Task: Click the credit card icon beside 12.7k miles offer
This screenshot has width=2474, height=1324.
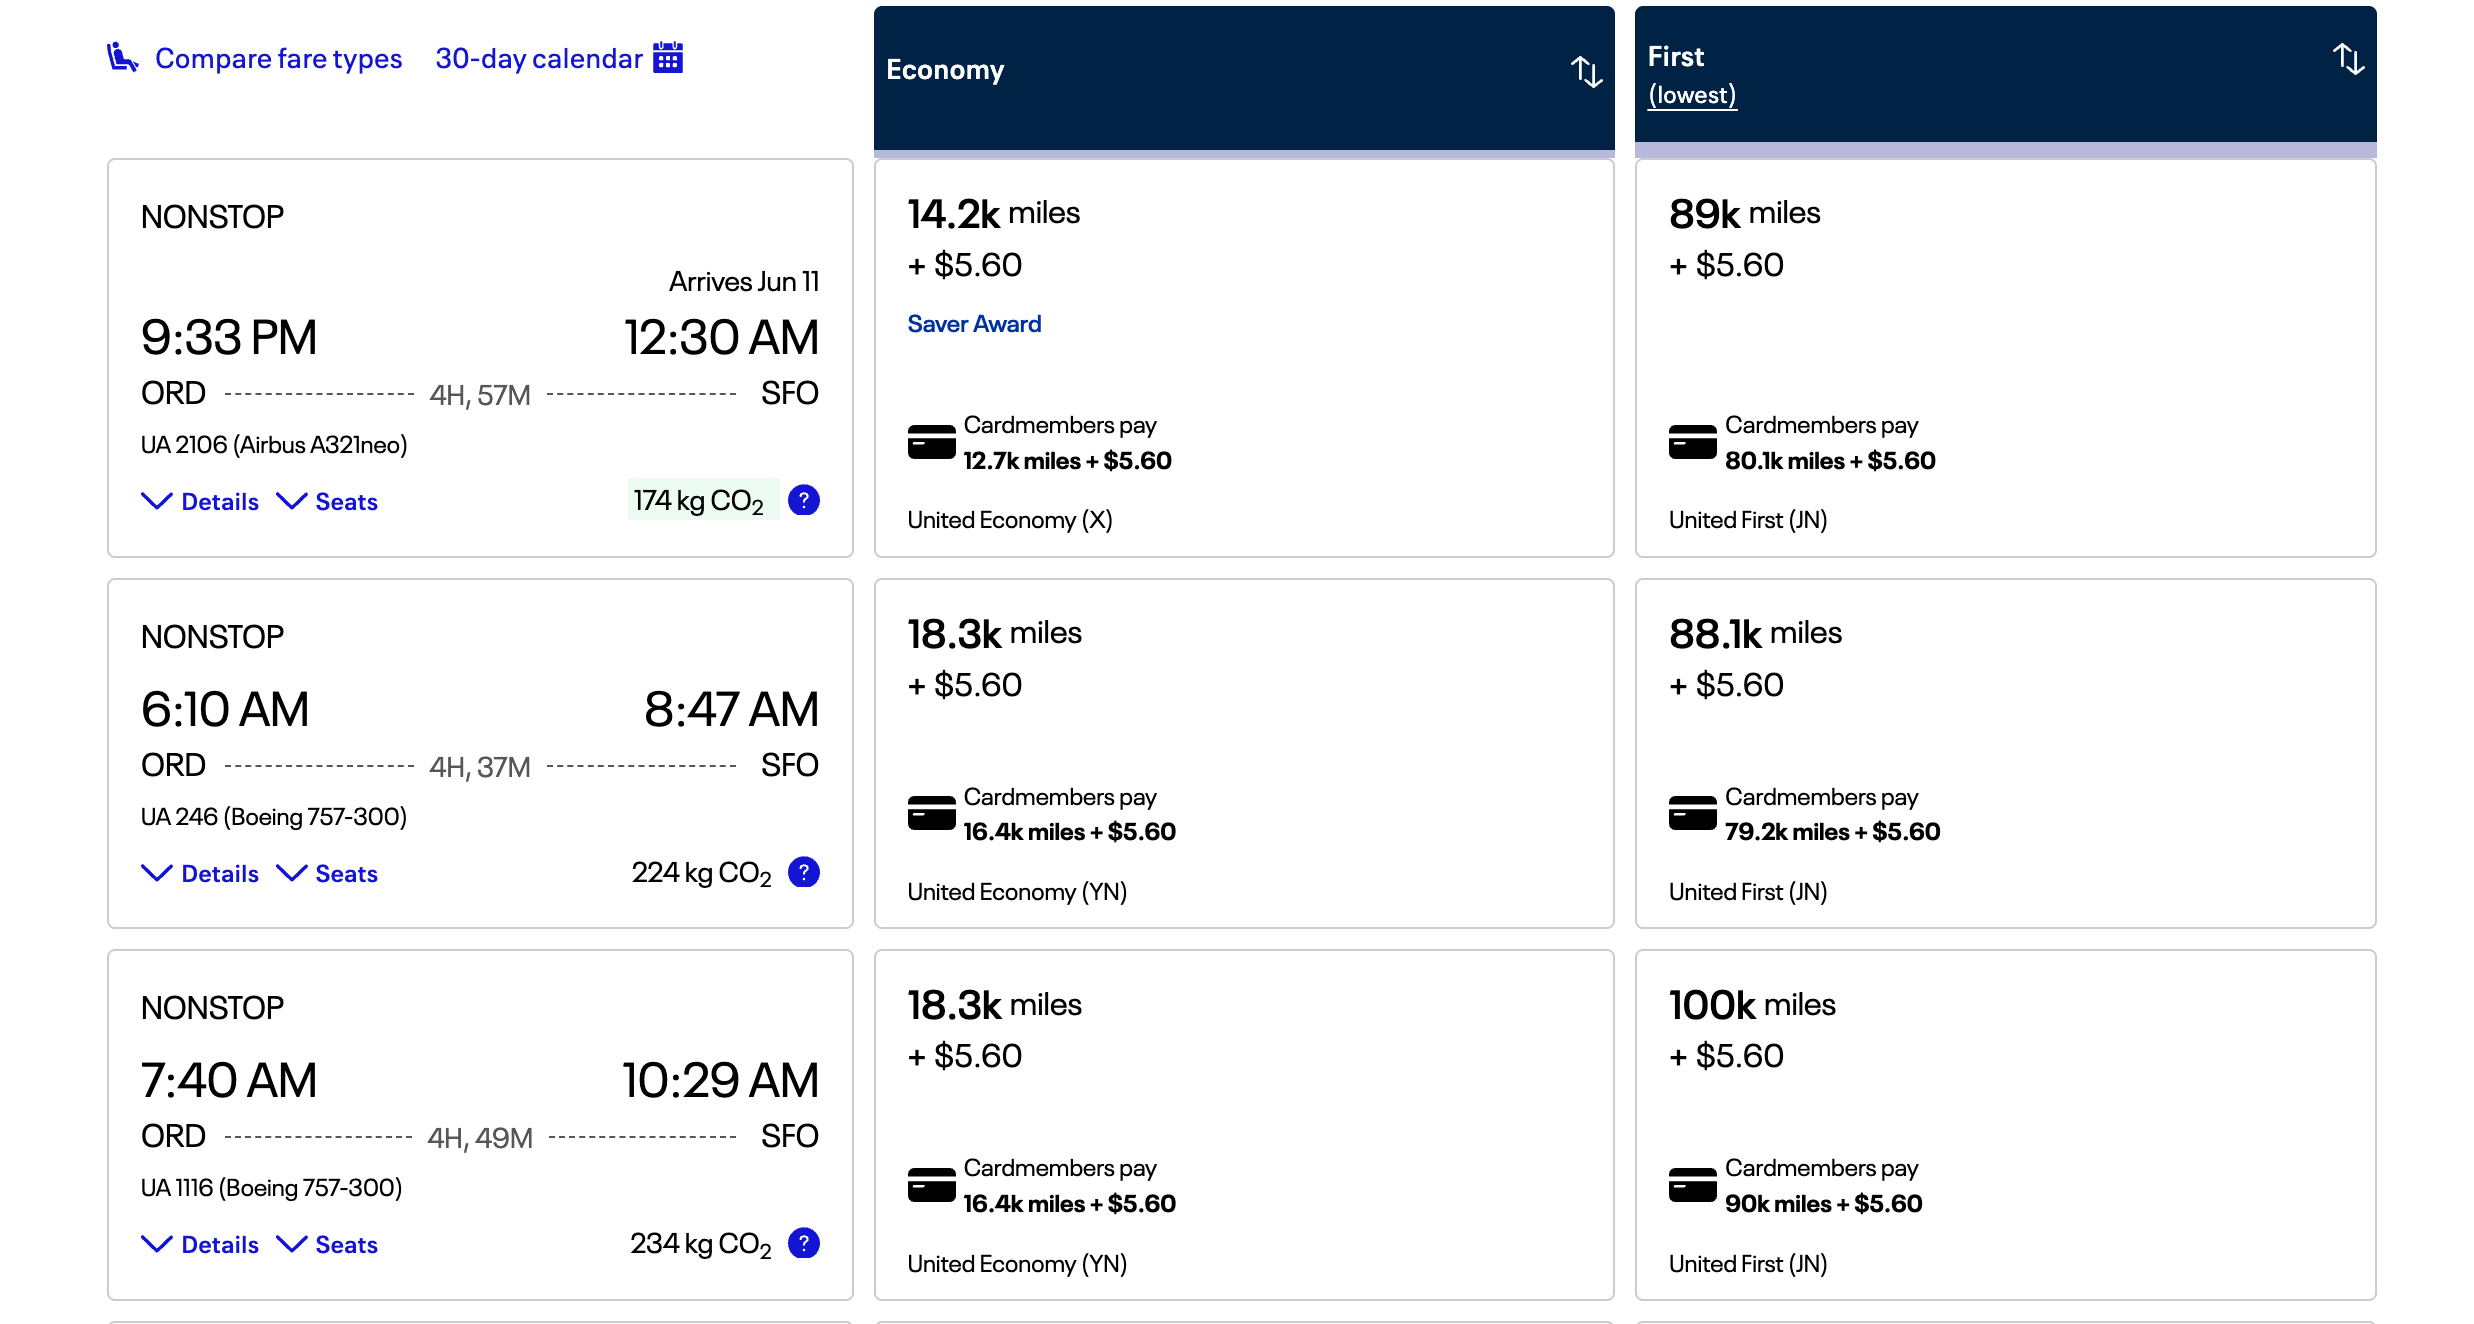Action: (930, 442)
